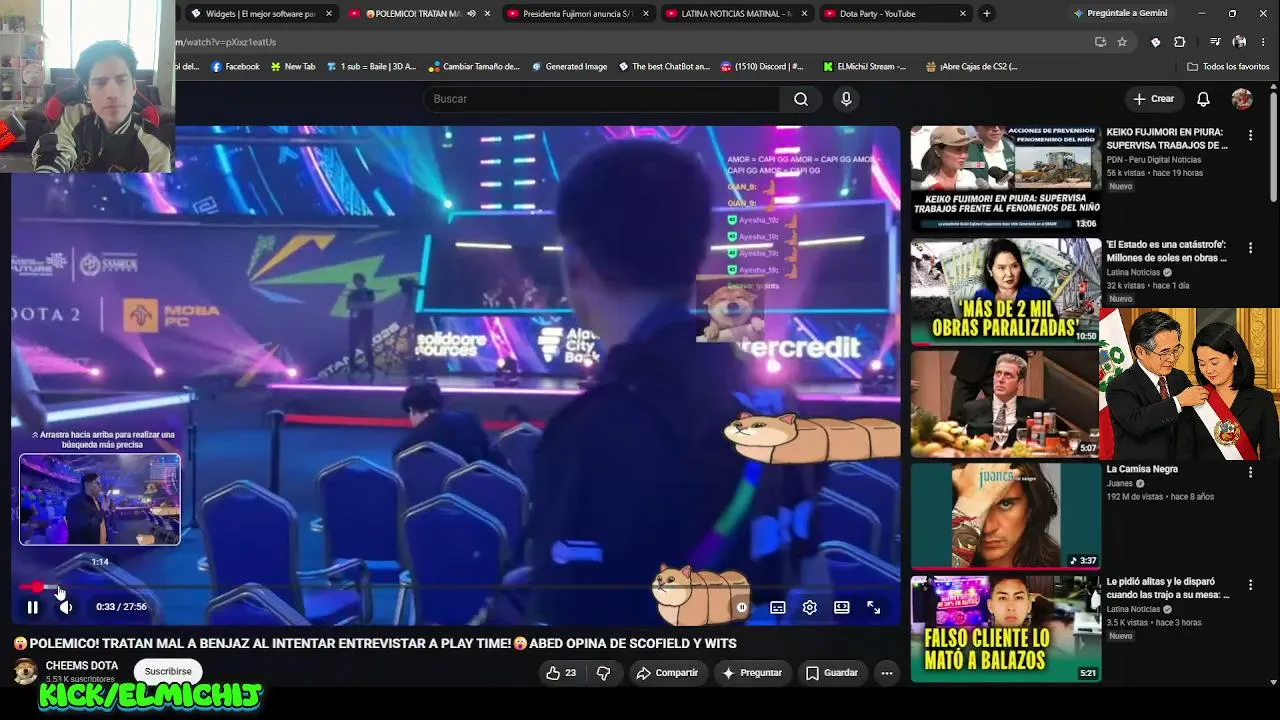
Task: Save video with the Guardar button
Action: click(x=832, y=673)
